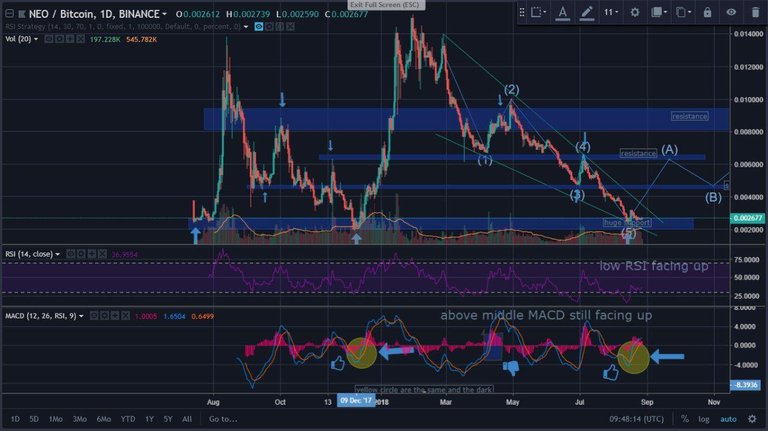This screenshot has height=431, width=768.
Task: Open font size 11 dropdown
Action: [x=610, y=12]
